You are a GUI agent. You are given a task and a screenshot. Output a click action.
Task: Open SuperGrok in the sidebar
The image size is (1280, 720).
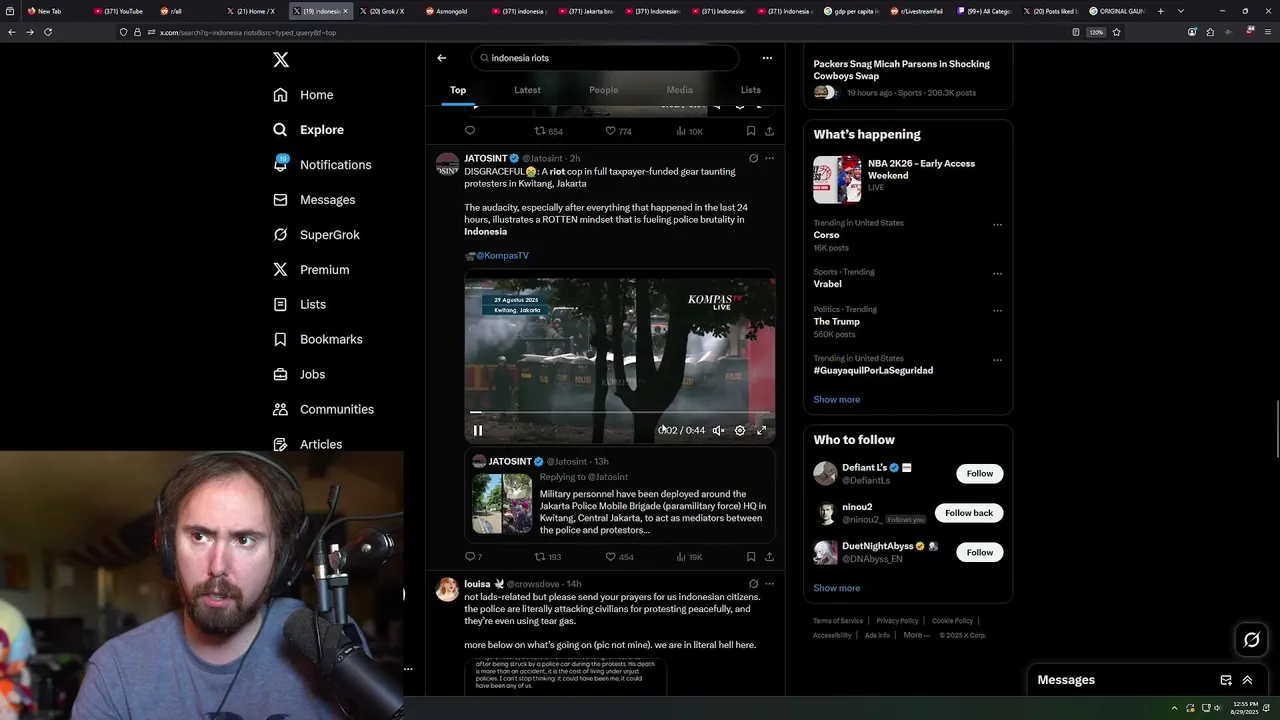pyautogui.click(x=316, y=235)
